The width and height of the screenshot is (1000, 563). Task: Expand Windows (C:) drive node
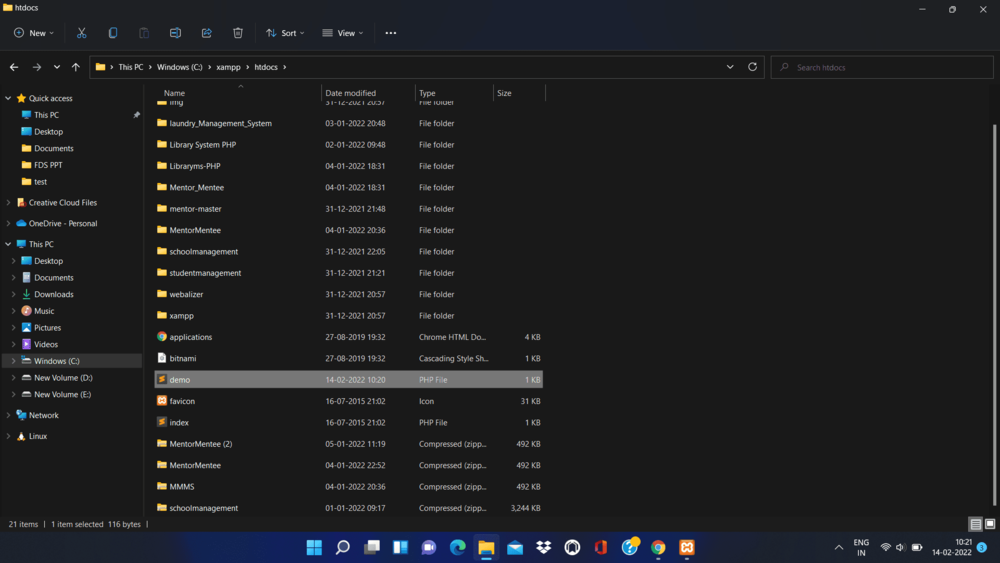click(13, 361)
